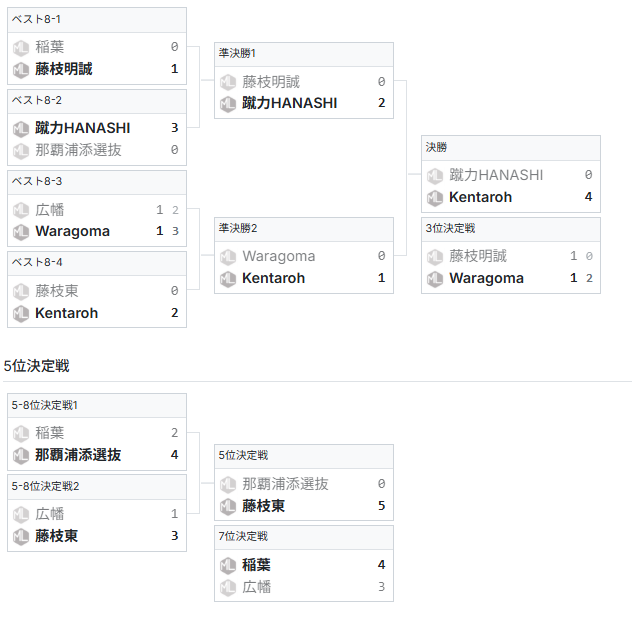
Task: Click 那覇浦添選抜's team icon in 5-8位決定戦1
Action: coord(21,455)
